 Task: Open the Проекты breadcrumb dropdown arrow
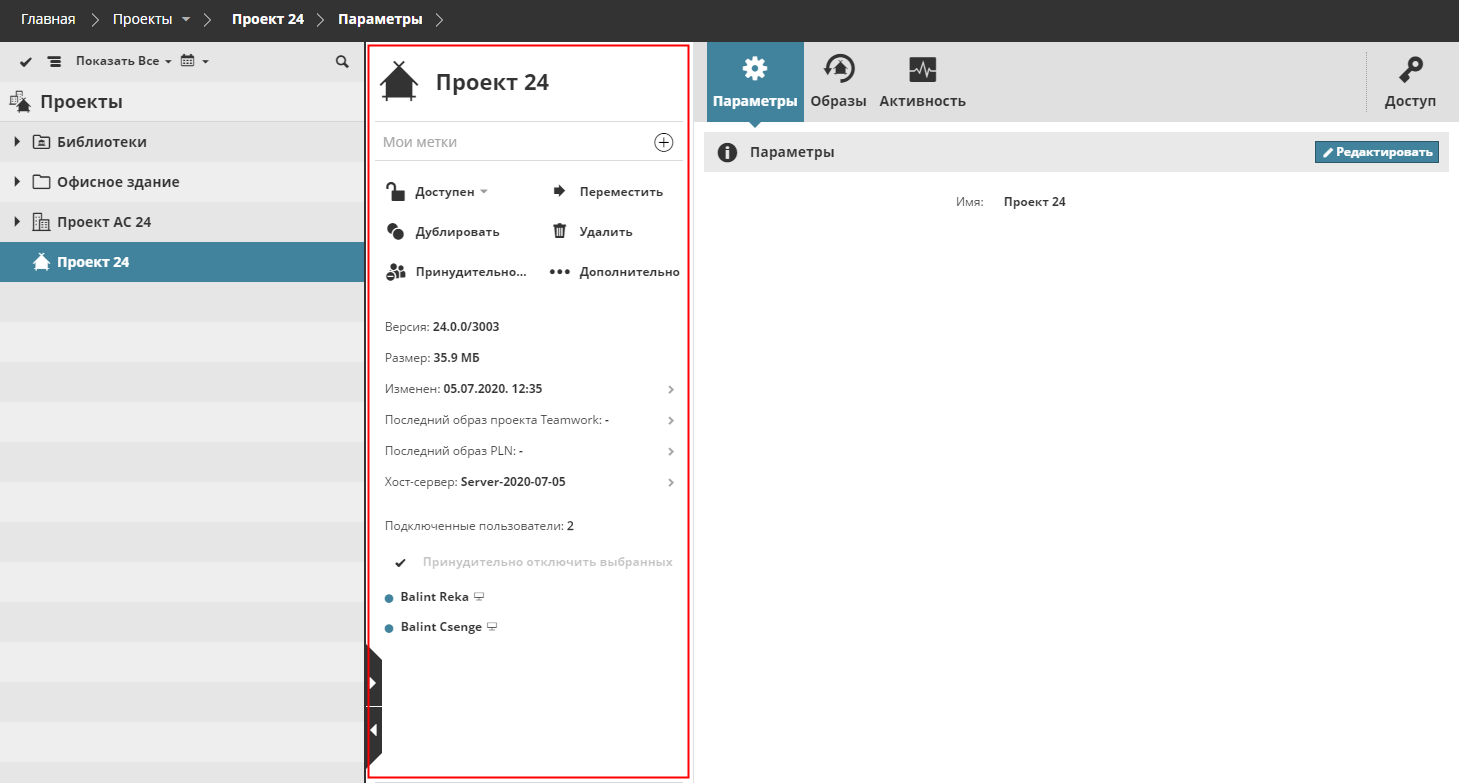pyautogui.click(x=186, y=20)
